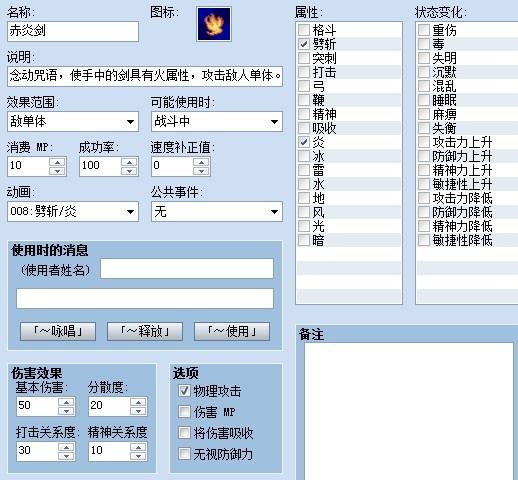Check the 暗 attribute checkbox
Screen dimensions: 518x480
[304, 240]
